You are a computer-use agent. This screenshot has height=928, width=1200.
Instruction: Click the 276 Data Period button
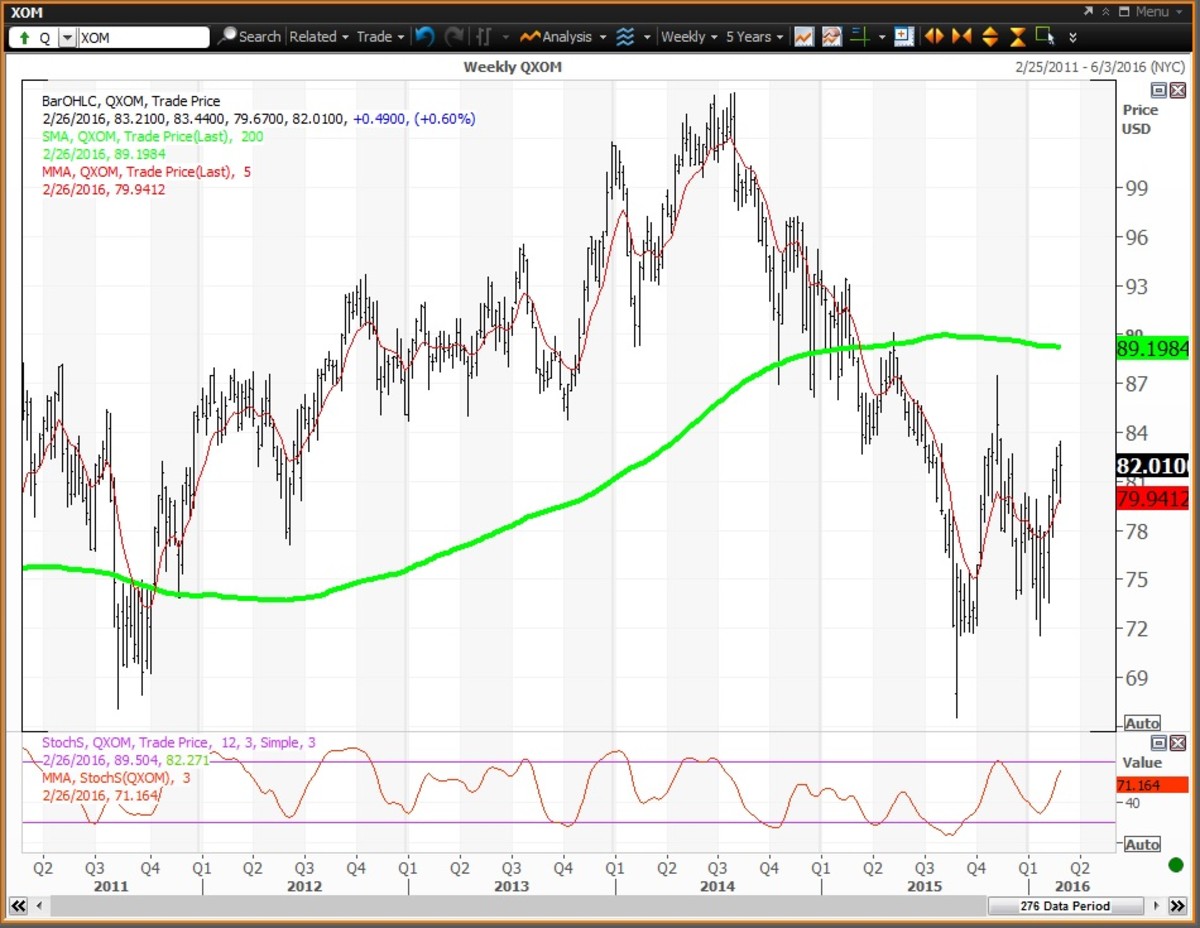(1064, 906)
